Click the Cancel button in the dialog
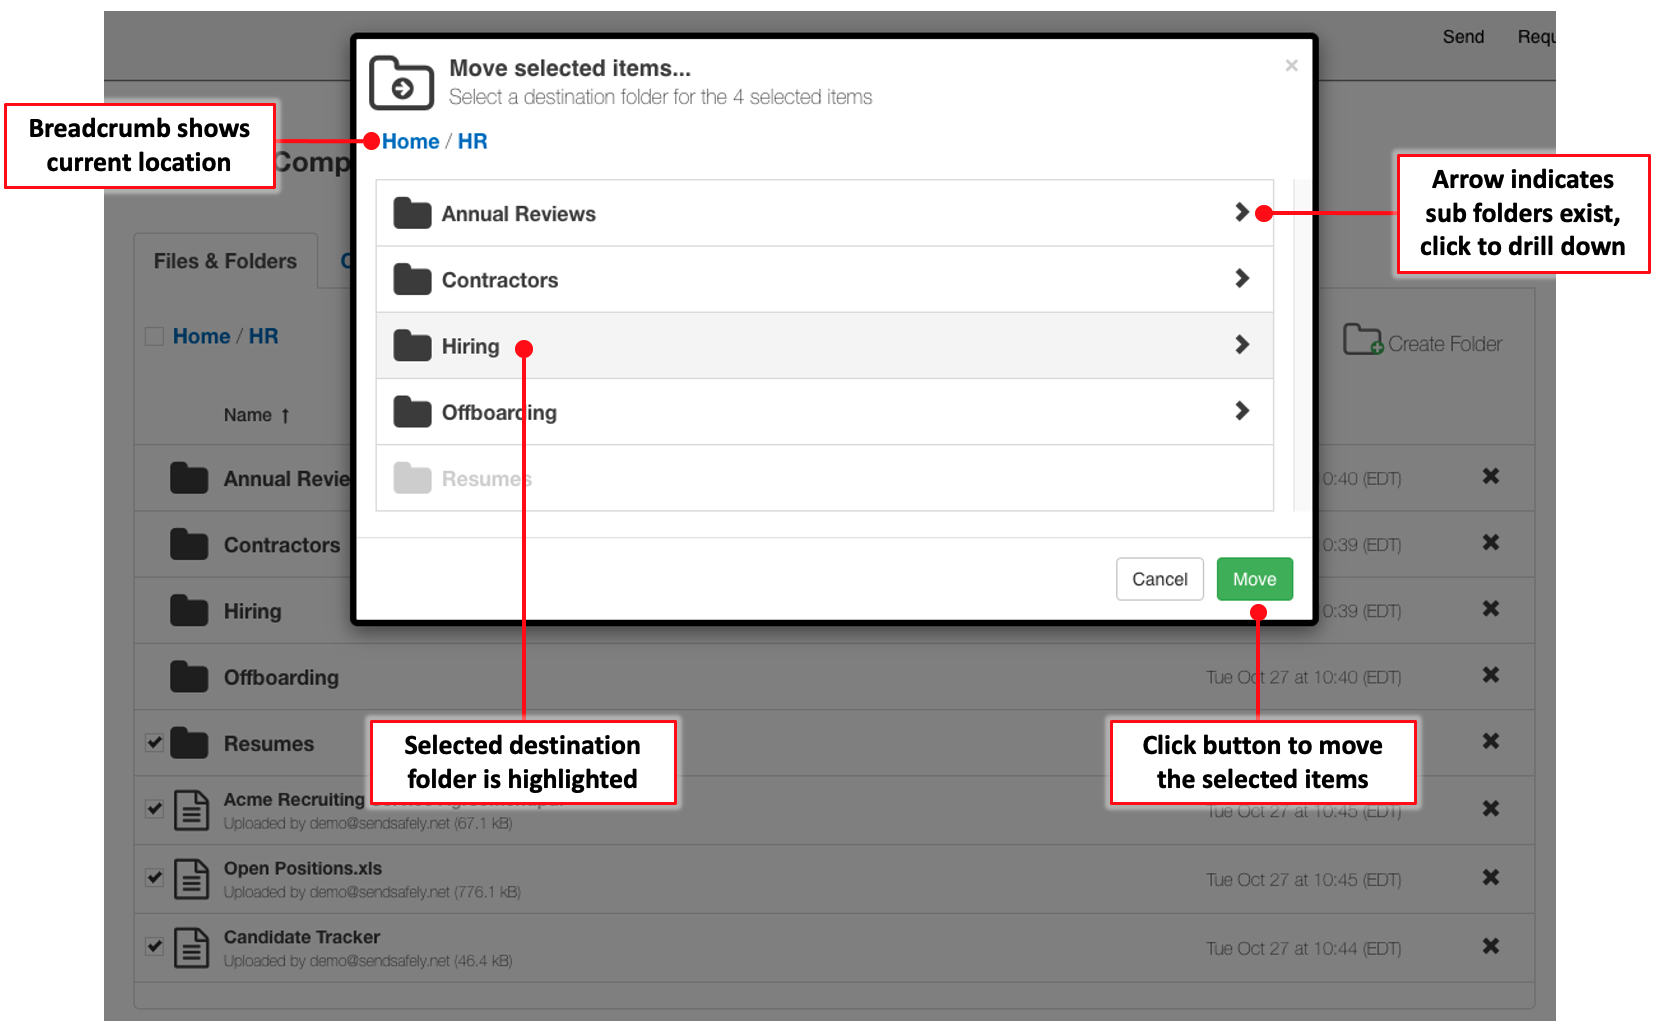Screen dimensions: 1655x1031 pyautogui.click(x=1159, y=579)
